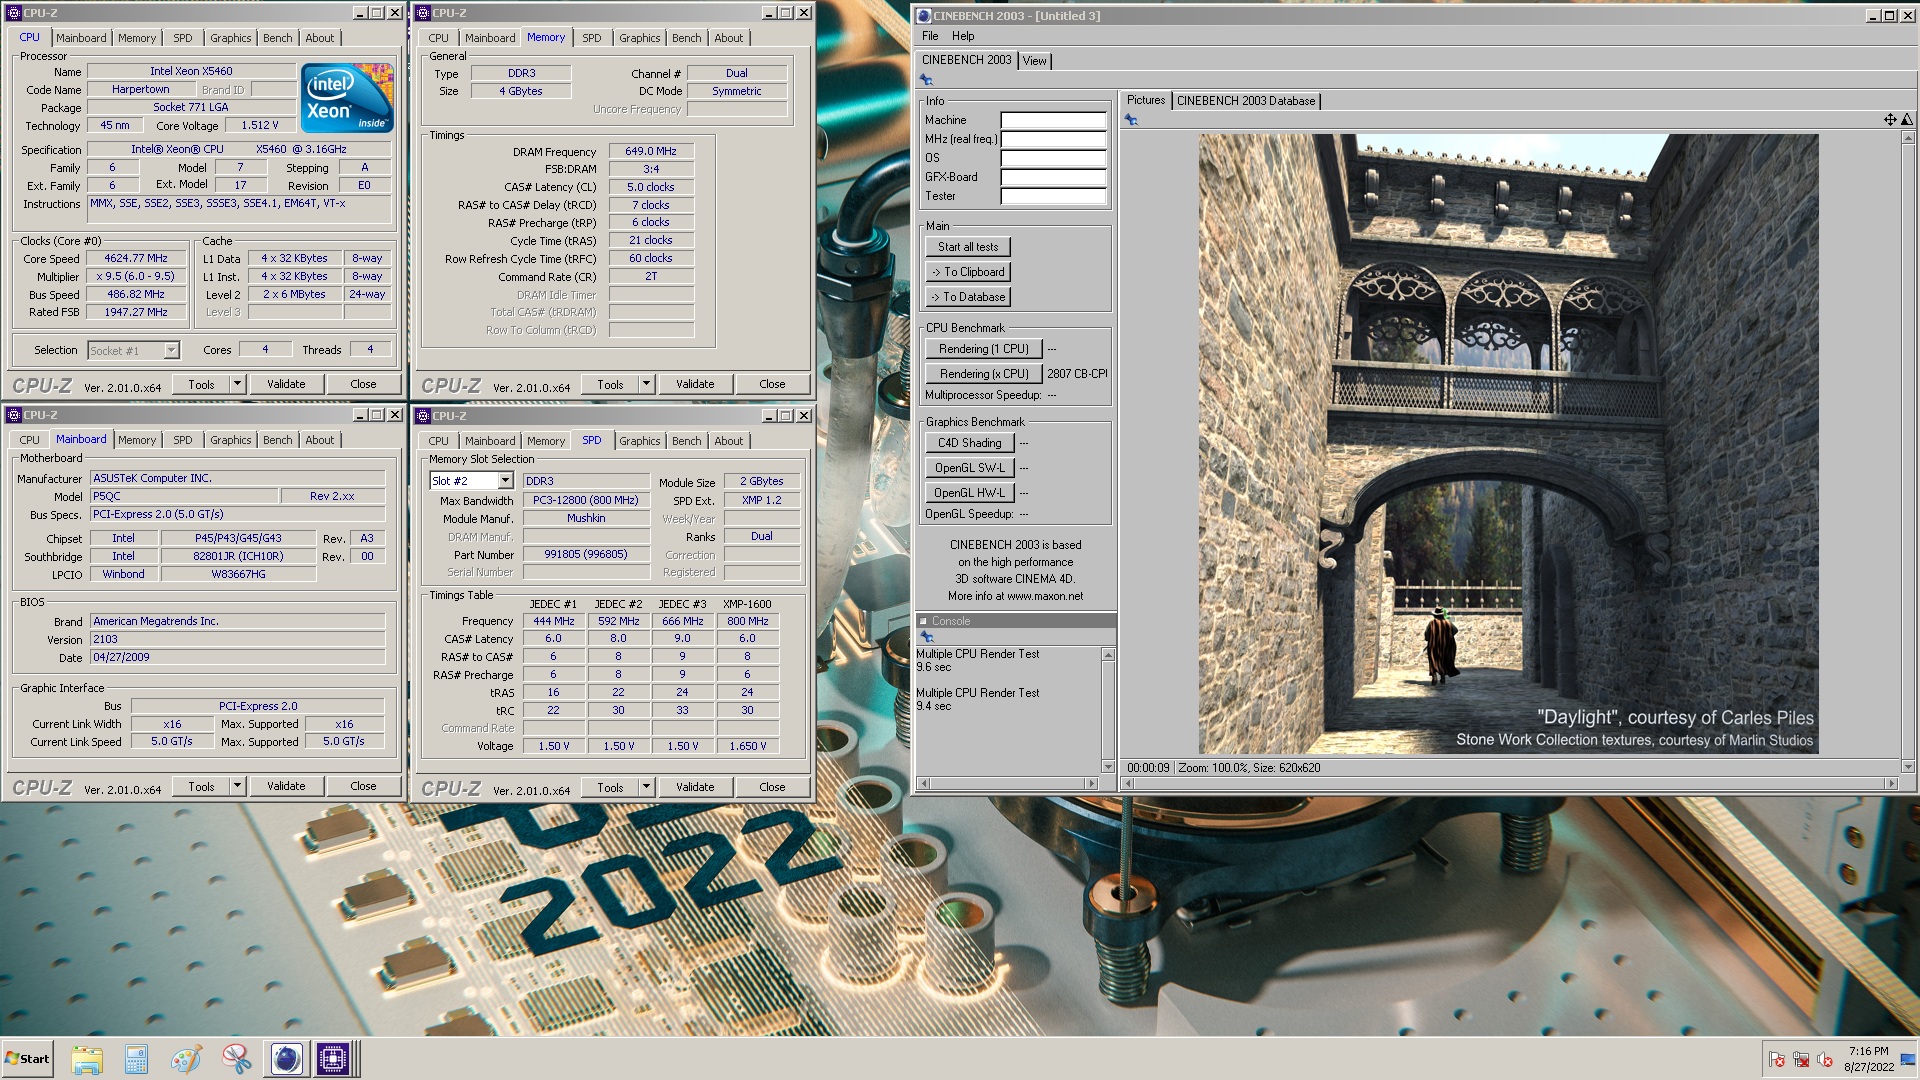Click Close in the CPU-Z Mainboard window
Image resolution: width=1920 pixels, height=1080 pixels.
coord(363,787)
